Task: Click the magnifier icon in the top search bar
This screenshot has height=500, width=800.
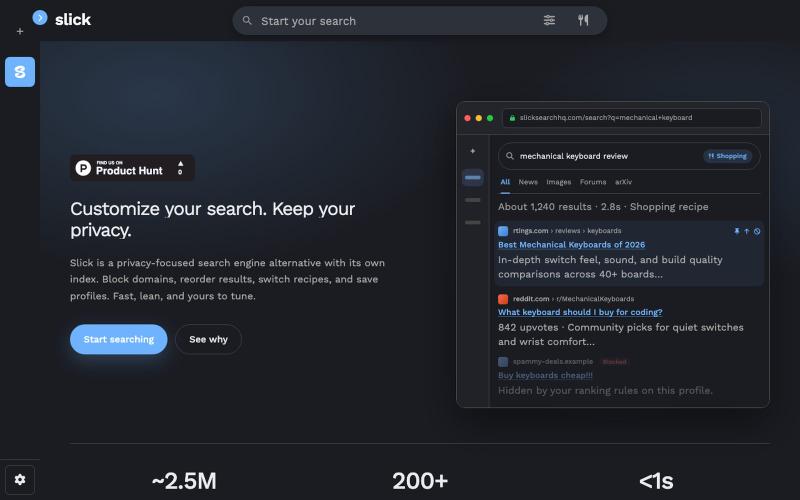Action: tap(247, 20)
